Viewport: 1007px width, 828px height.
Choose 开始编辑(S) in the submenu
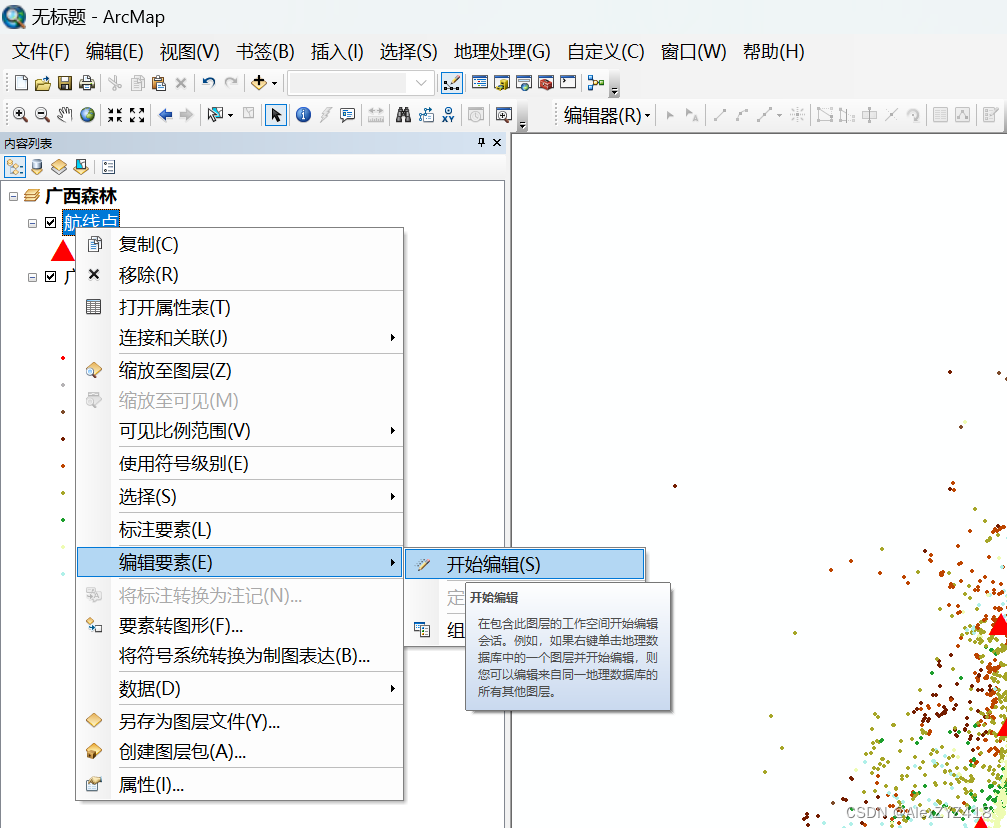point(525,565)
